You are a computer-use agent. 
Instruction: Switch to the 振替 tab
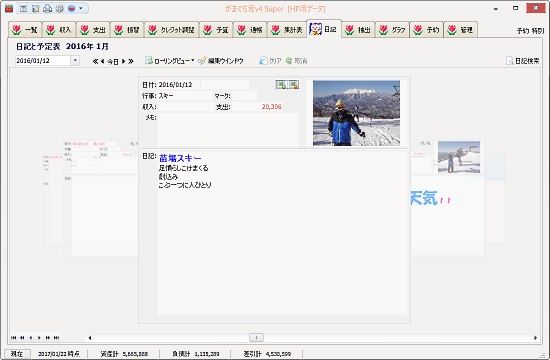(127, 30)
